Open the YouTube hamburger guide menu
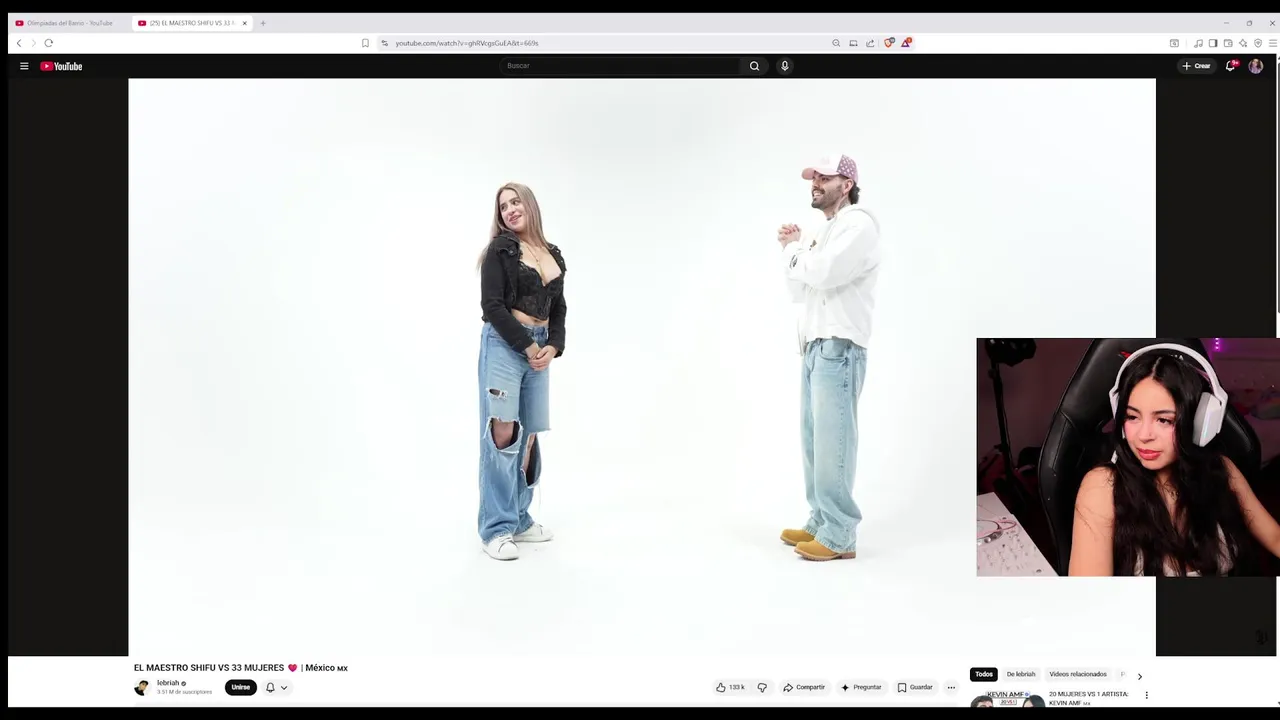This screenshot has width=1280, height=720. tap(24, 66)
